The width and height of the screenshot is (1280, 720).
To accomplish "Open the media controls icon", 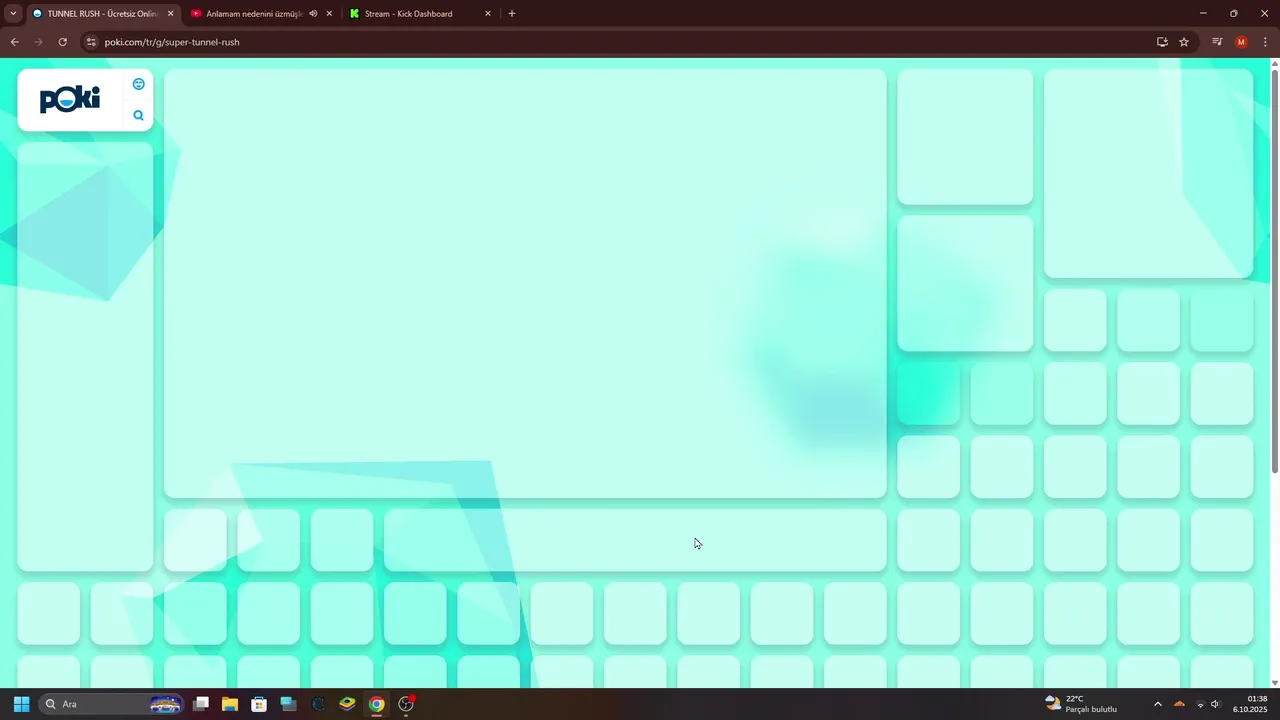I will coord(1217,42).
